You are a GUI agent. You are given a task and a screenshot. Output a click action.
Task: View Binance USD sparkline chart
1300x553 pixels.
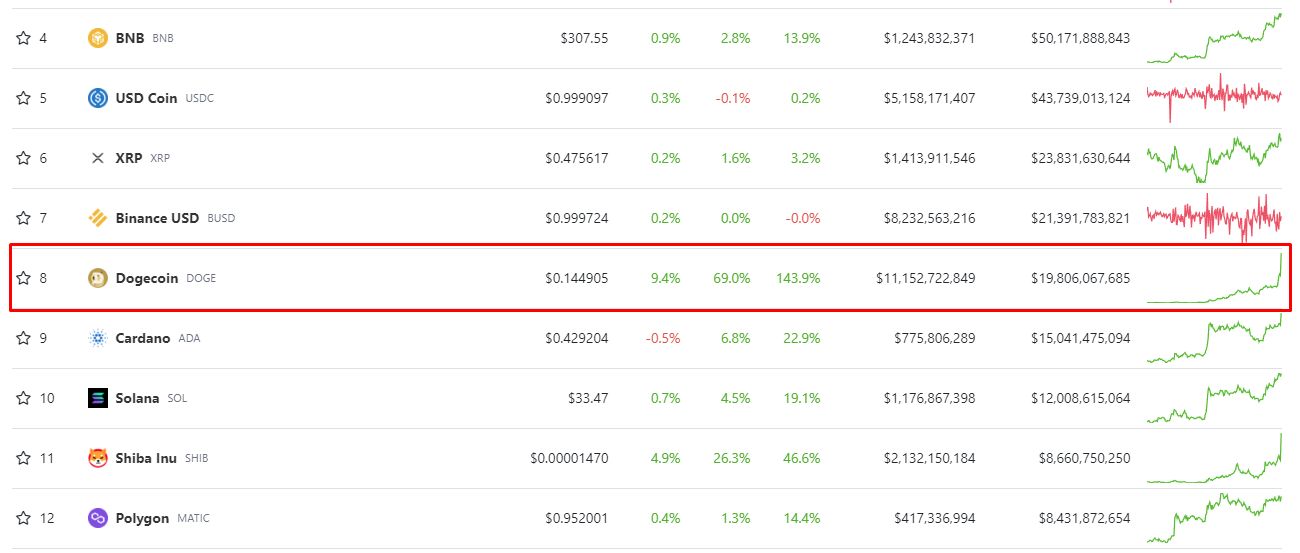[1214, 218]
